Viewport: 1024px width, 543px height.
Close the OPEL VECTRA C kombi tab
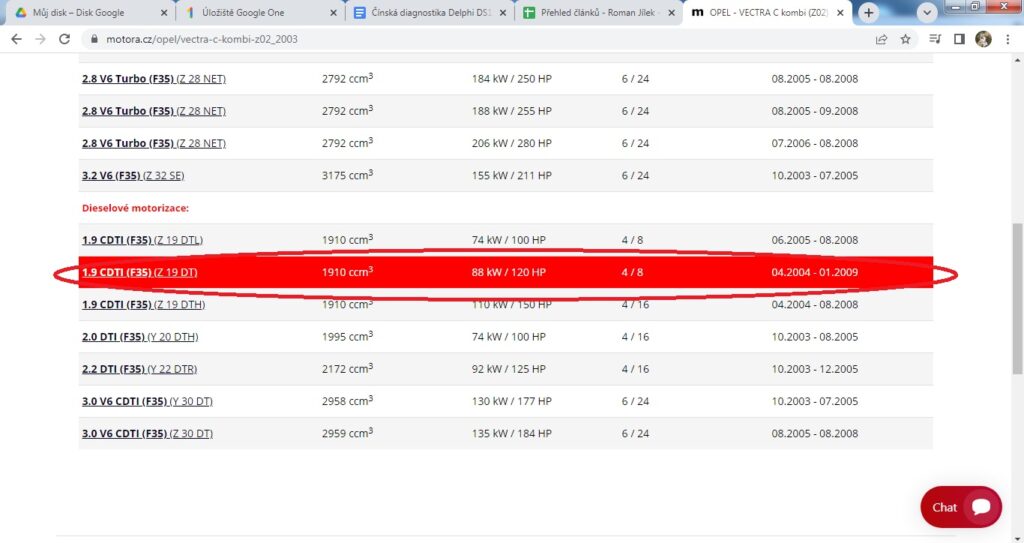coord(840,12)
